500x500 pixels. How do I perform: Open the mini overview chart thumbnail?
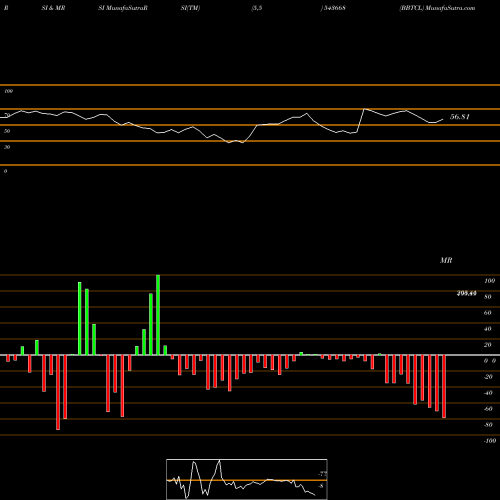(247, 479)
